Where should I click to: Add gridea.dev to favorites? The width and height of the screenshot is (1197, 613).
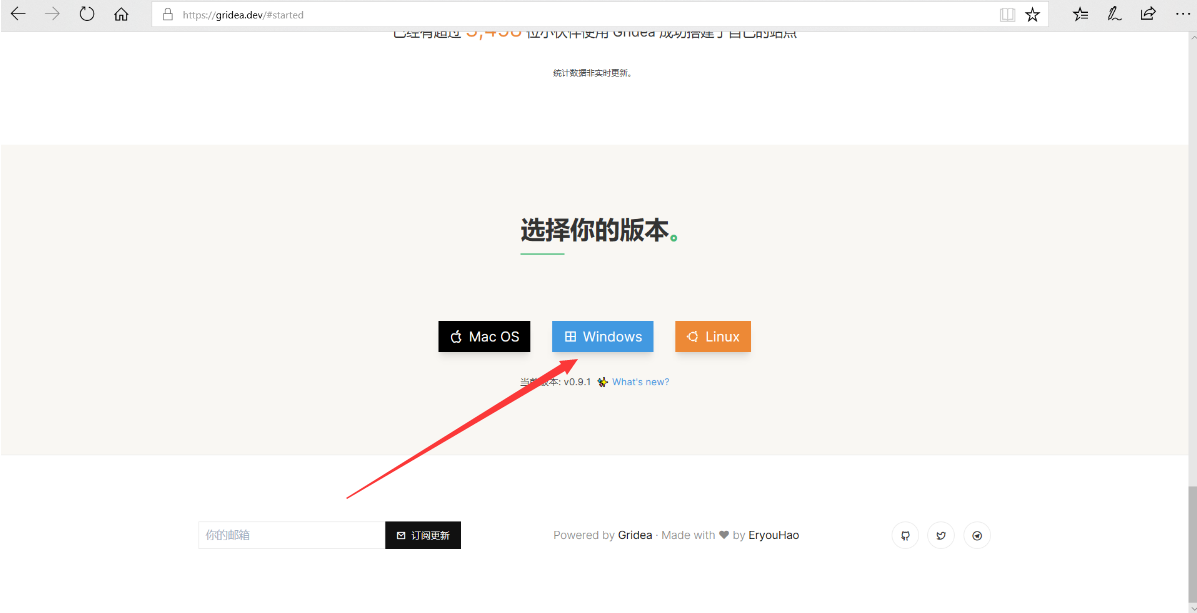pyautogui.click(x=1032, y=14)
